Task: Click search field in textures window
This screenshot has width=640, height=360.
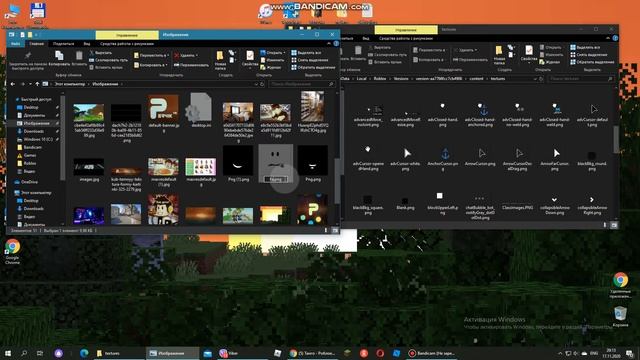Action: [x=580, y=79]
